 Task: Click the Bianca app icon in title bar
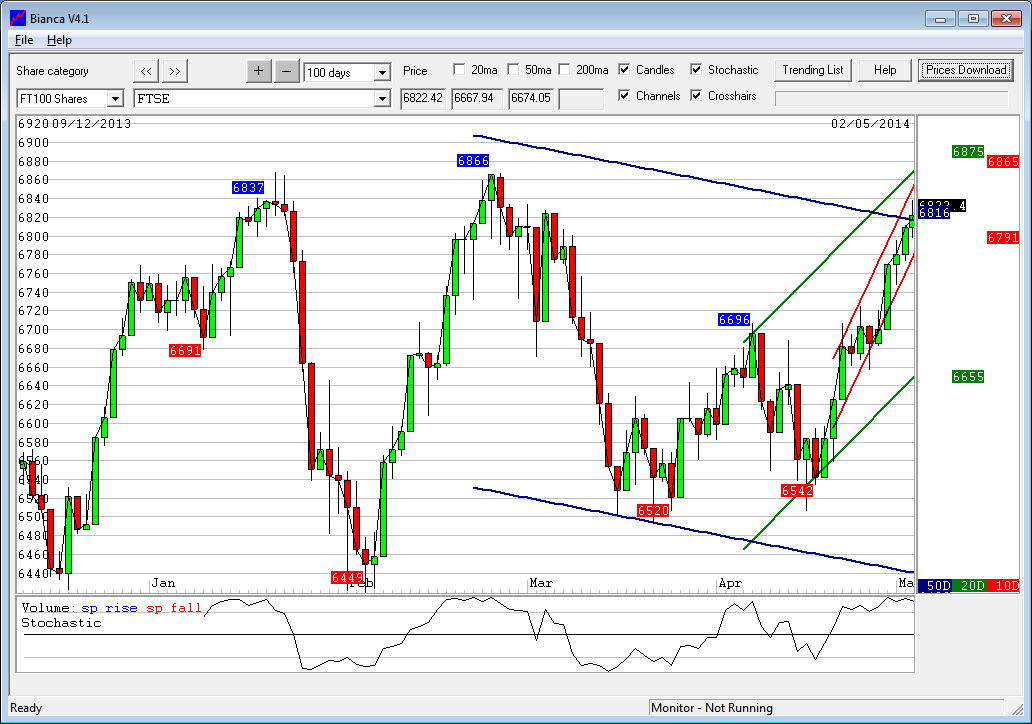tap(17, 17)
